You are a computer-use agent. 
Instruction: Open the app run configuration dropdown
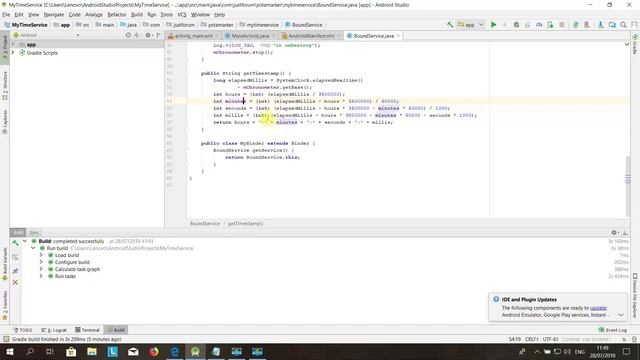[471, 25]
